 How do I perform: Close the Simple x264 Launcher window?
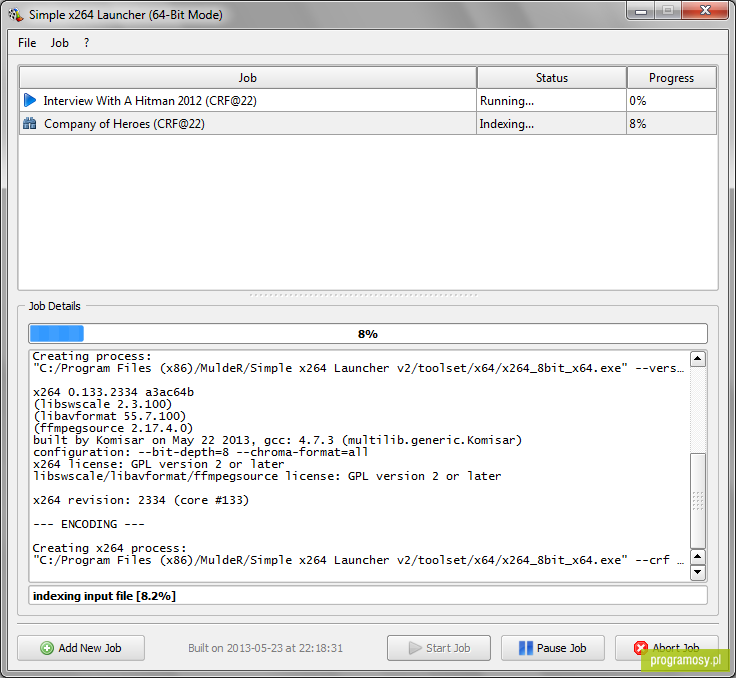point(705,11)
